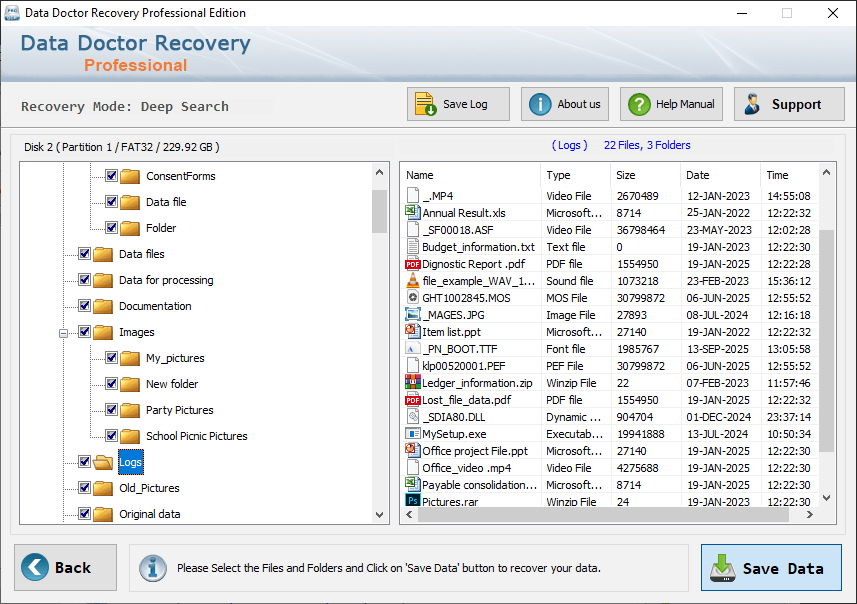Open the Help Manual
The width and height of the screenshot is (857, 604).
(x=671, y=104)
